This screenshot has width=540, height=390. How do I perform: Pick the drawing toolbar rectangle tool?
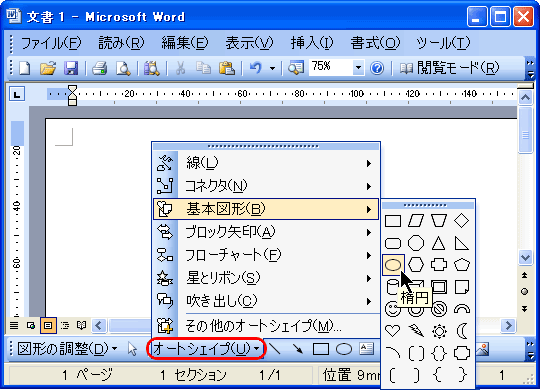(x=321, y=349)
